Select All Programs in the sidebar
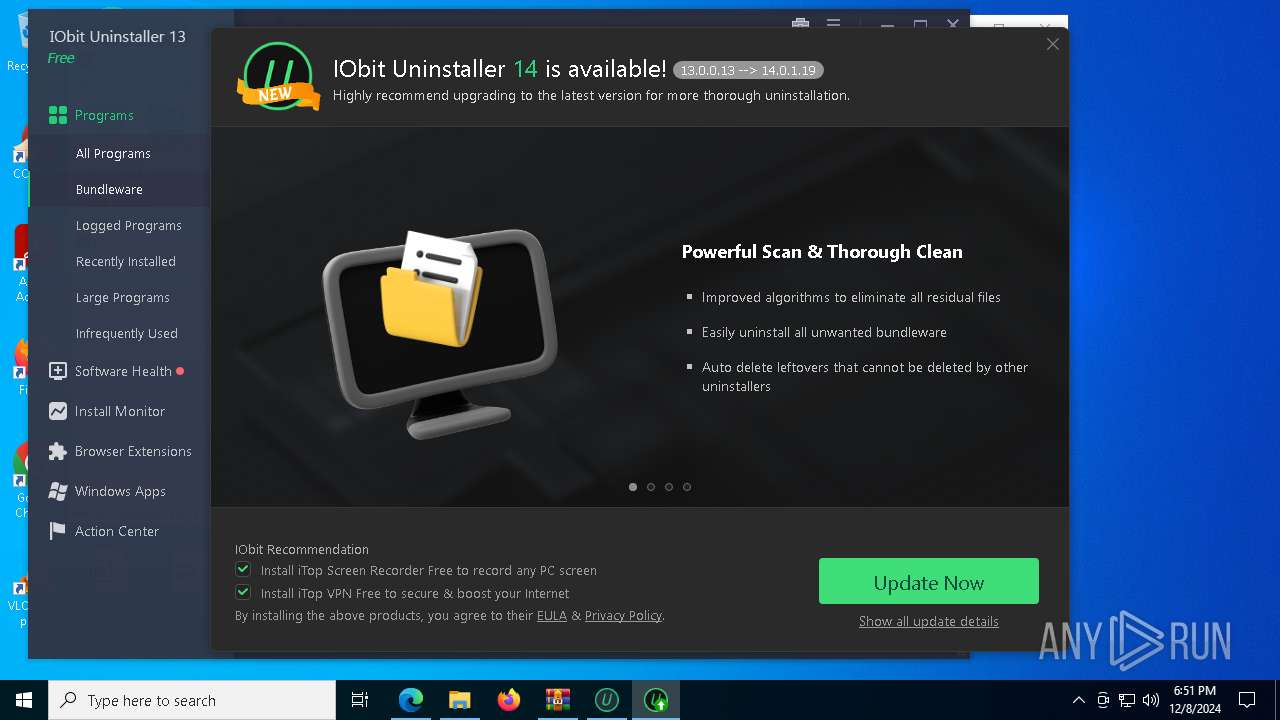This screenshot has height=720, width=1280. pos(113,153)
